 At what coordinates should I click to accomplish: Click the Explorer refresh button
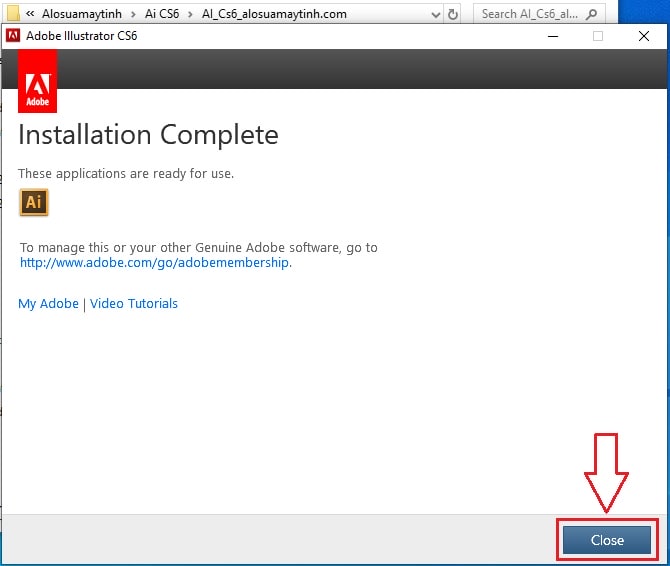coord(453,14)
